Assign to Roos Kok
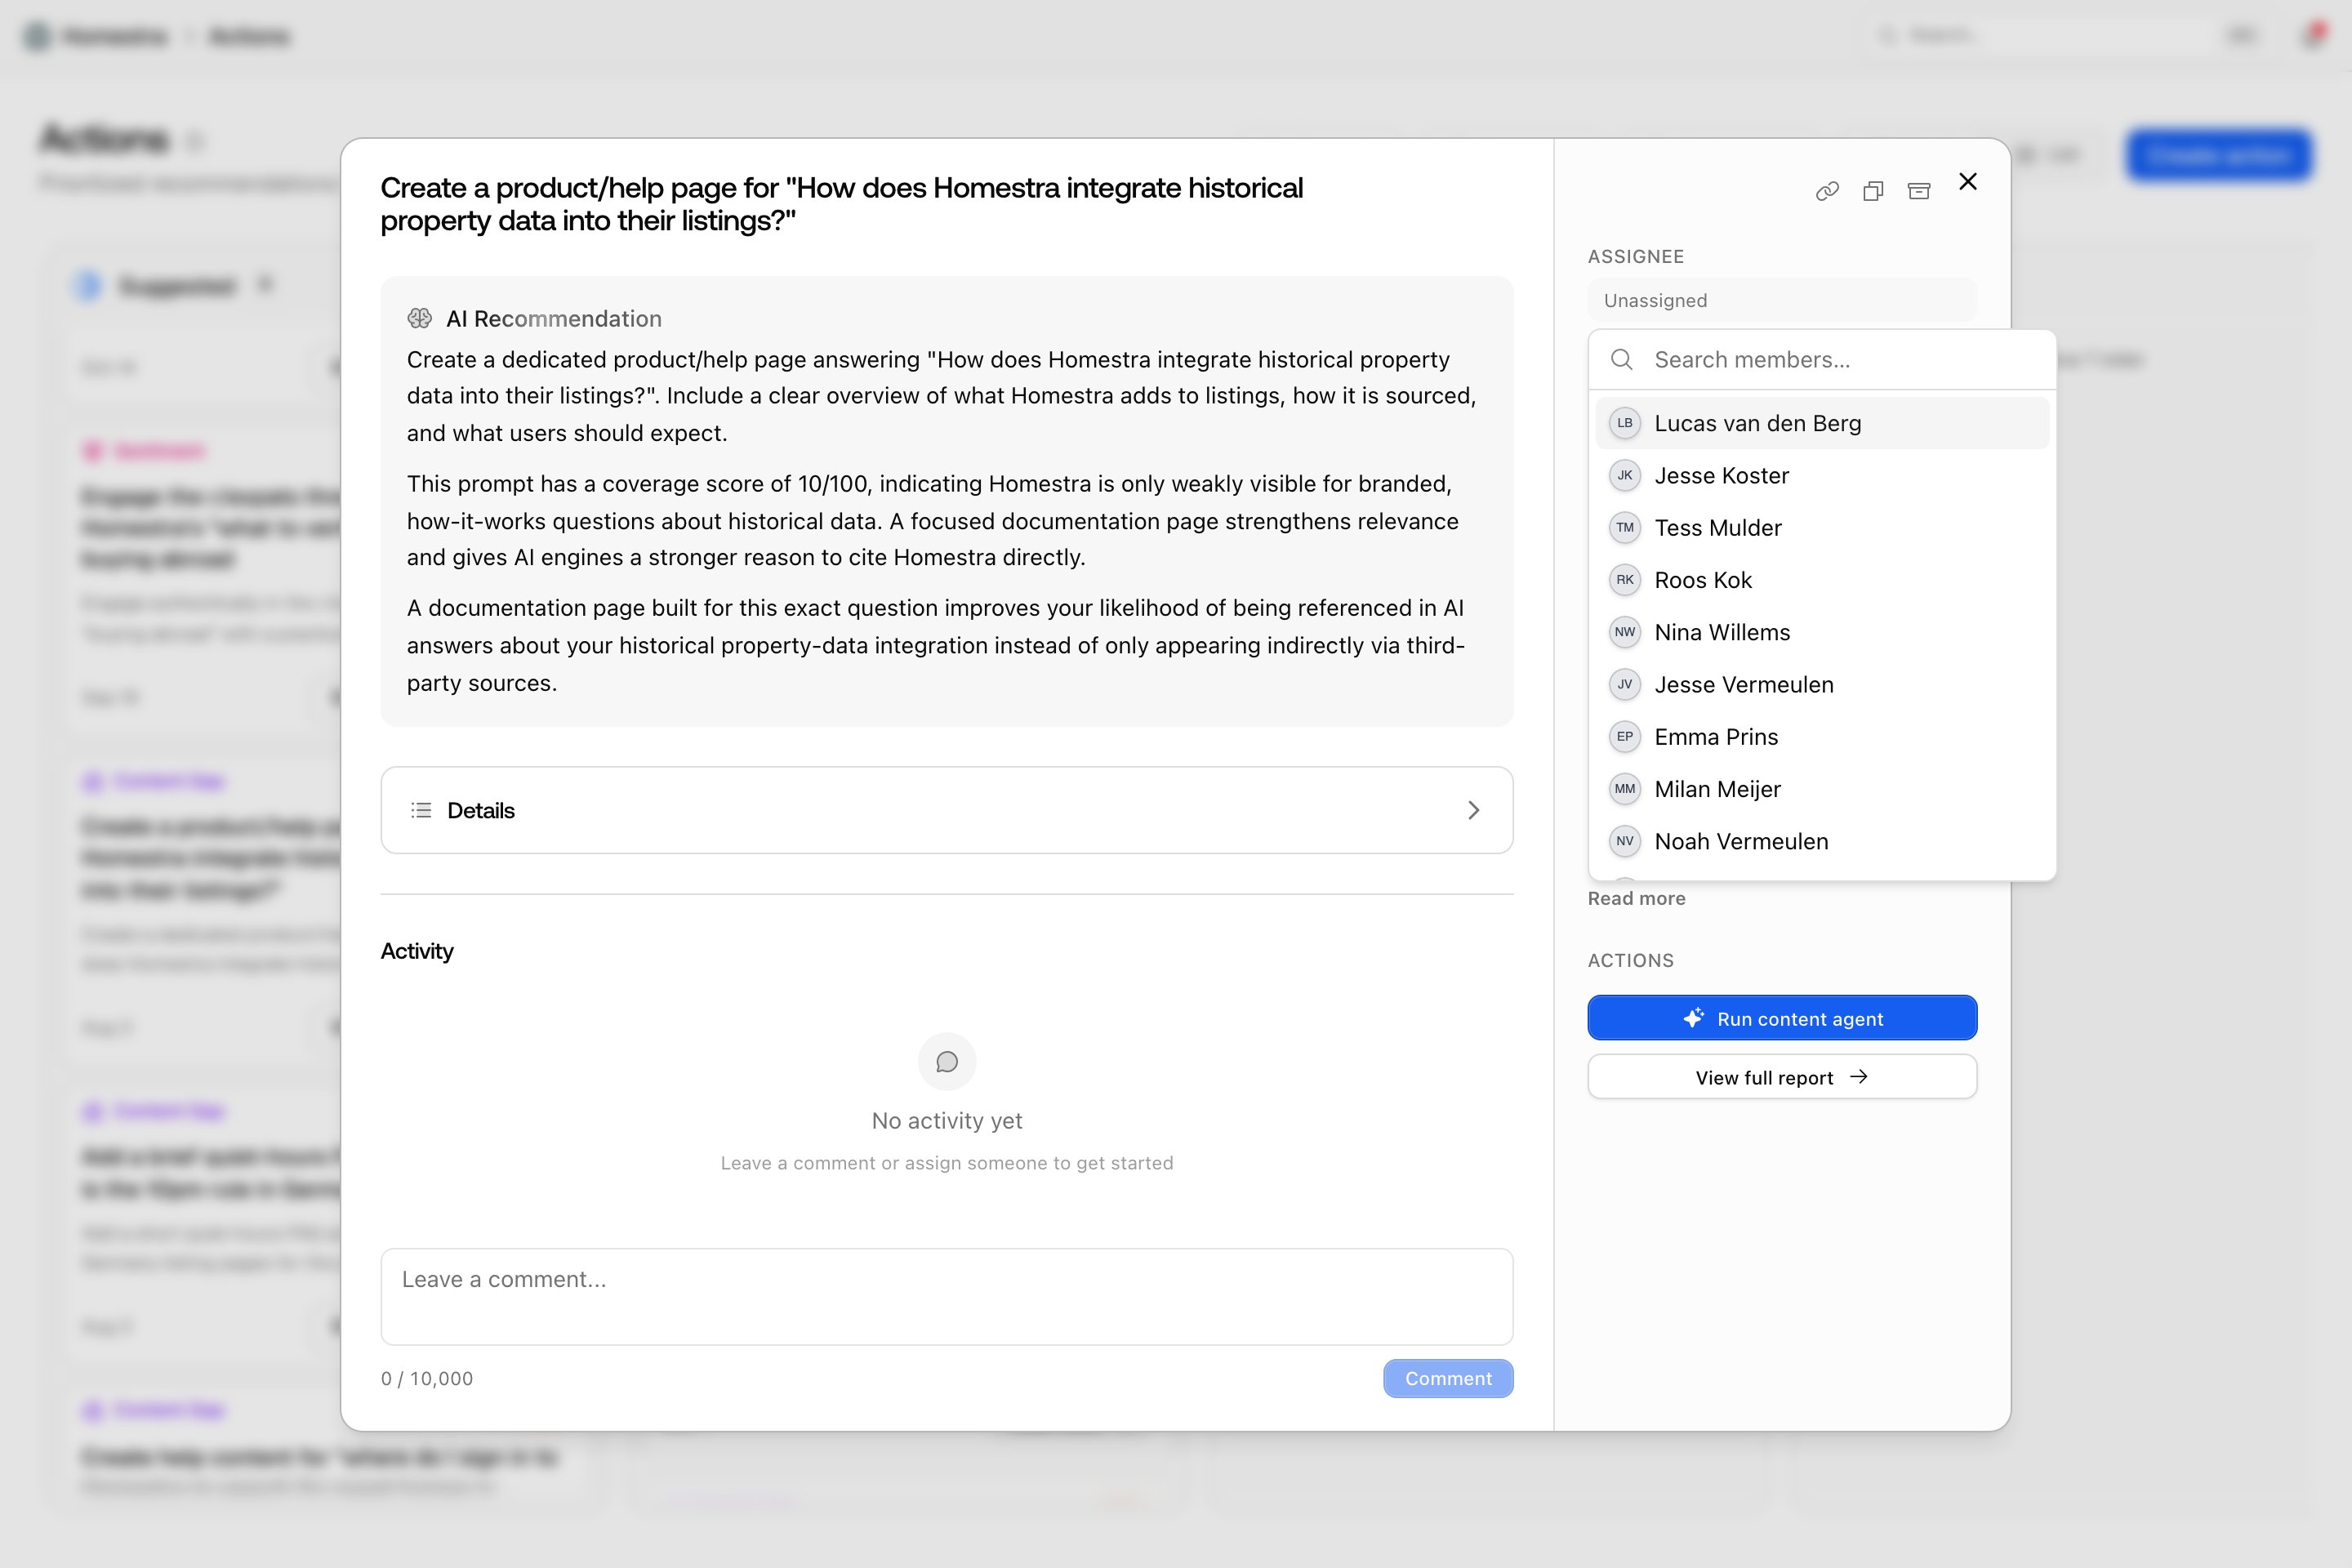The height and width of the screenshot is (1568, 2352). (1822, 580)
